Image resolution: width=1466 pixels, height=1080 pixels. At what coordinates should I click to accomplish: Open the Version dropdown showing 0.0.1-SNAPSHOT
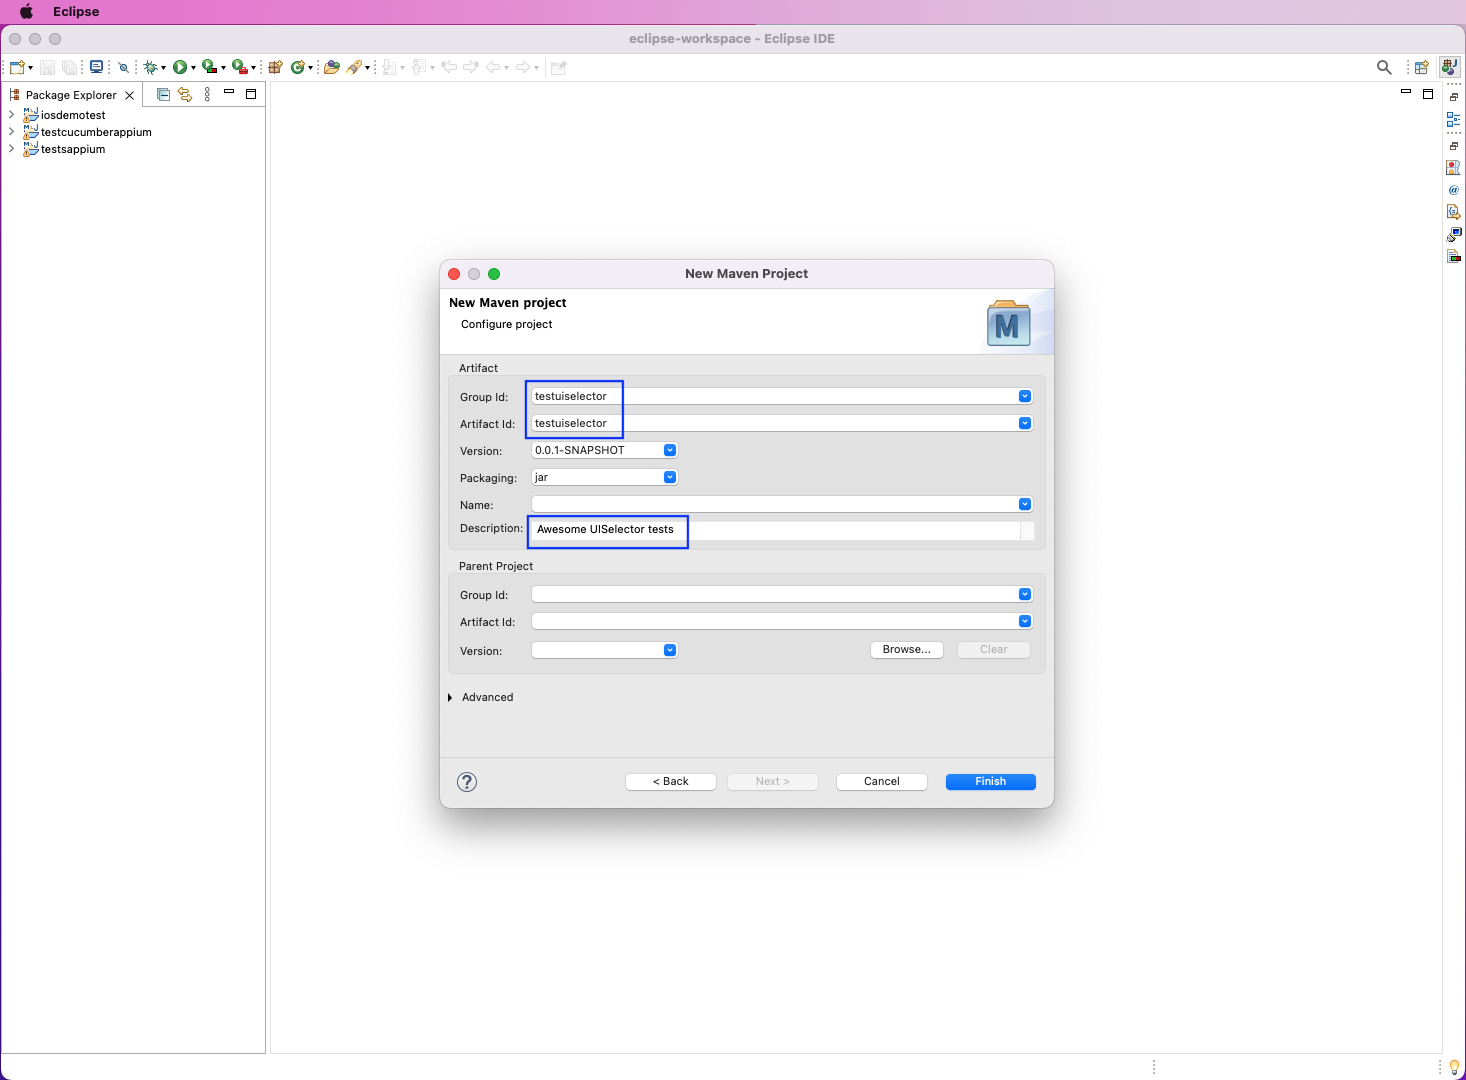tap(669, 450)
